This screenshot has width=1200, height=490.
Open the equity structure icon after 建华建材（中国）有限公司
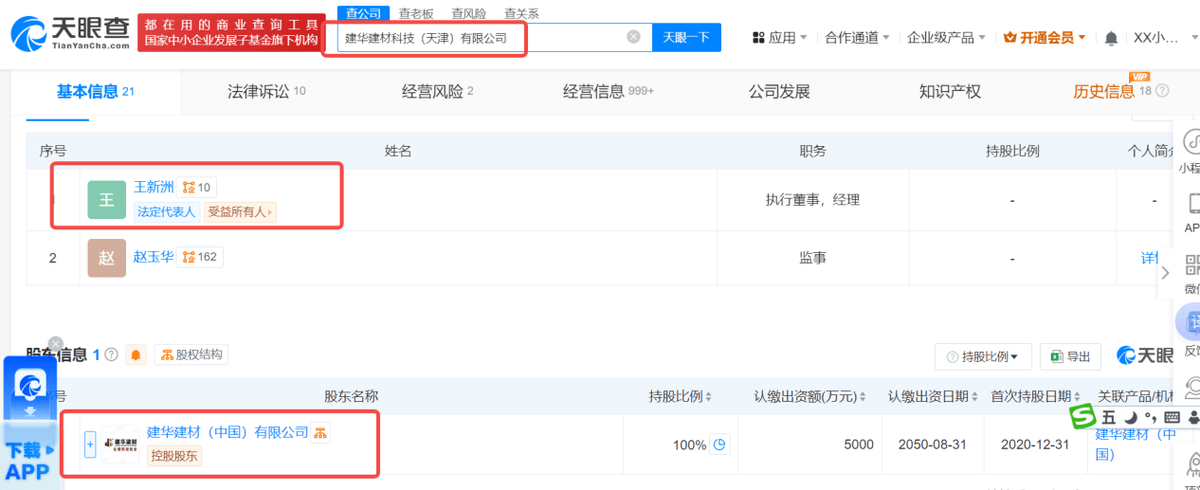320,432
